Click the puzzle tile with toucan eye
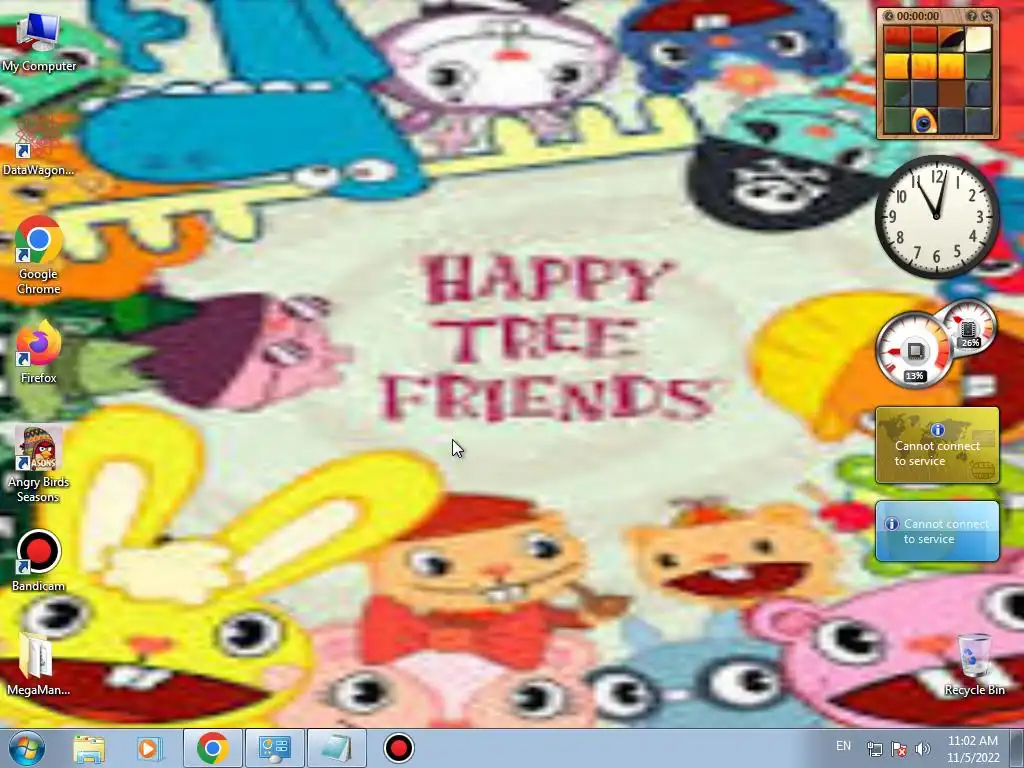 tap(924, 120)
